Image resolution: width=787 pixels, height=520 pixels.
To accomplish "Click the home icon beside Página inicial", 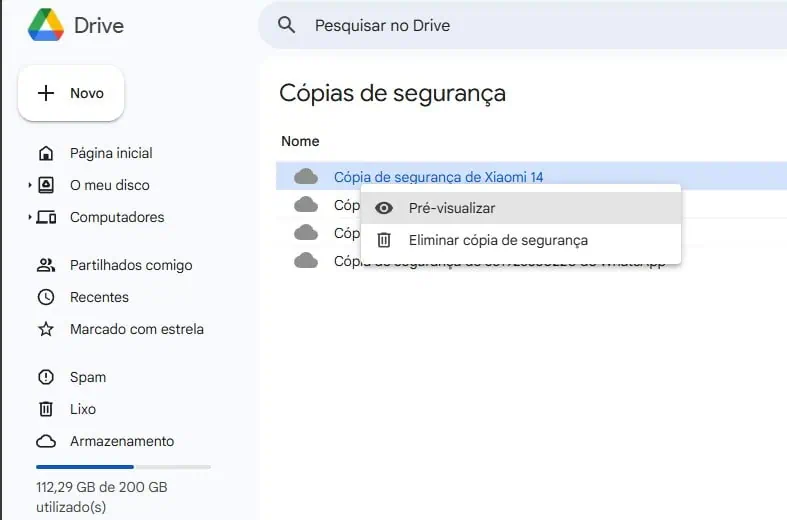I will pyautogui.click(x=46, y=153).
